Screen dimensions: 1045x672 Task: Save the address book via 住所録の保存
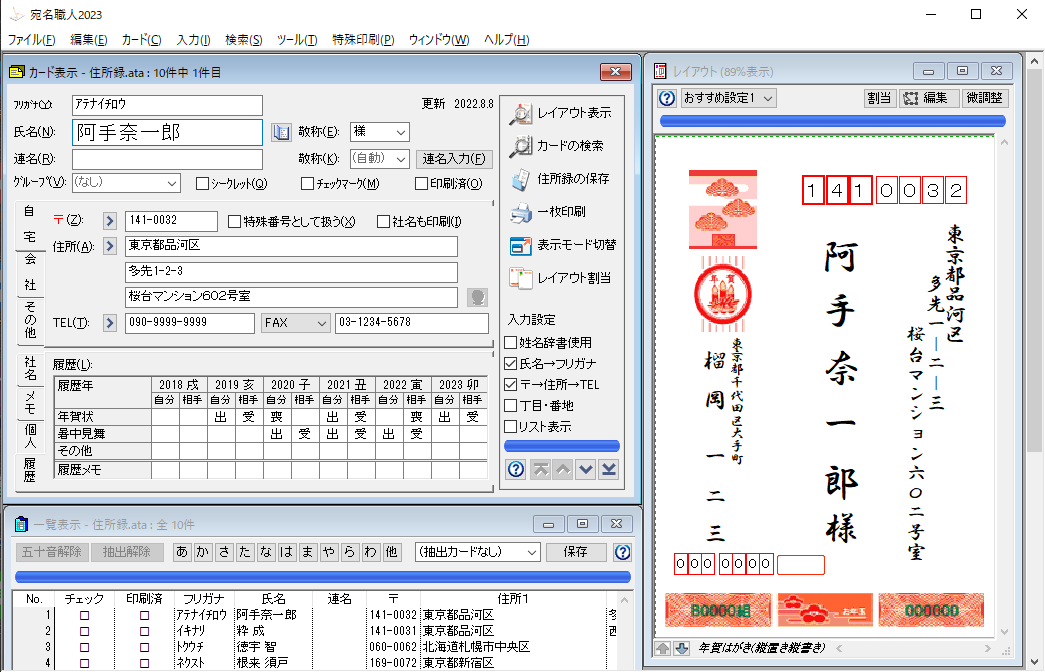coord(560,179)
